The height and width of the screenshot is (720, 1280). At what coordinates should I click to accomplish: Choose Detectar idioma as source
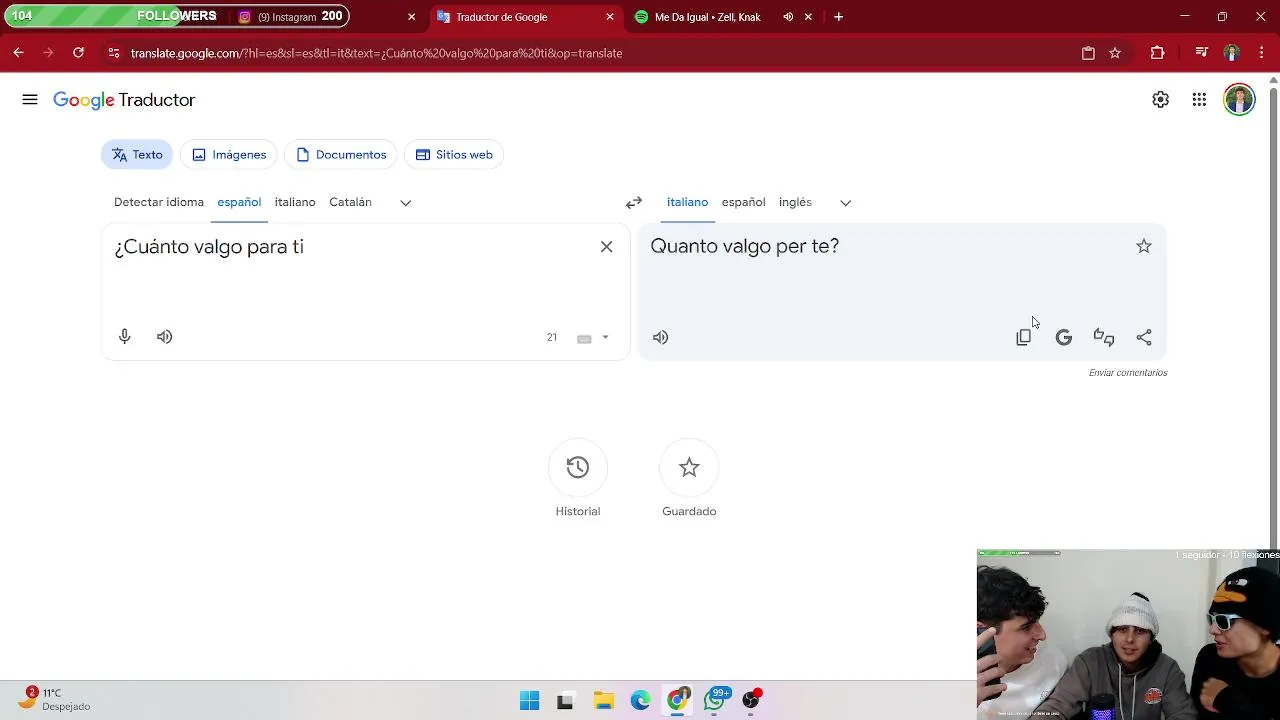pyautogui.click(x=159, y=202)
